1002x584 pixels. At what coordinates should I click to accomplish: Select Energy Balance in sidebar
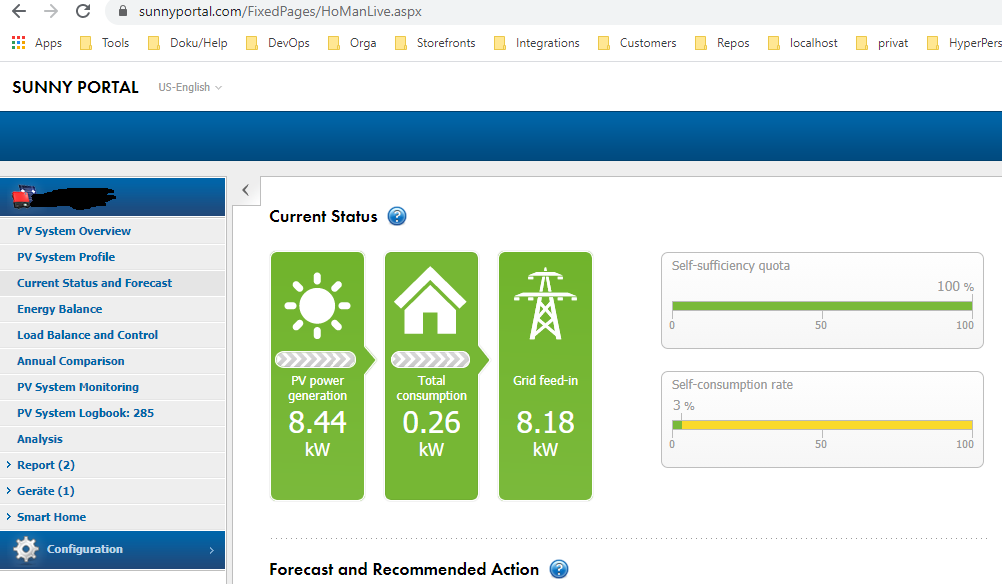coord(59,309)
